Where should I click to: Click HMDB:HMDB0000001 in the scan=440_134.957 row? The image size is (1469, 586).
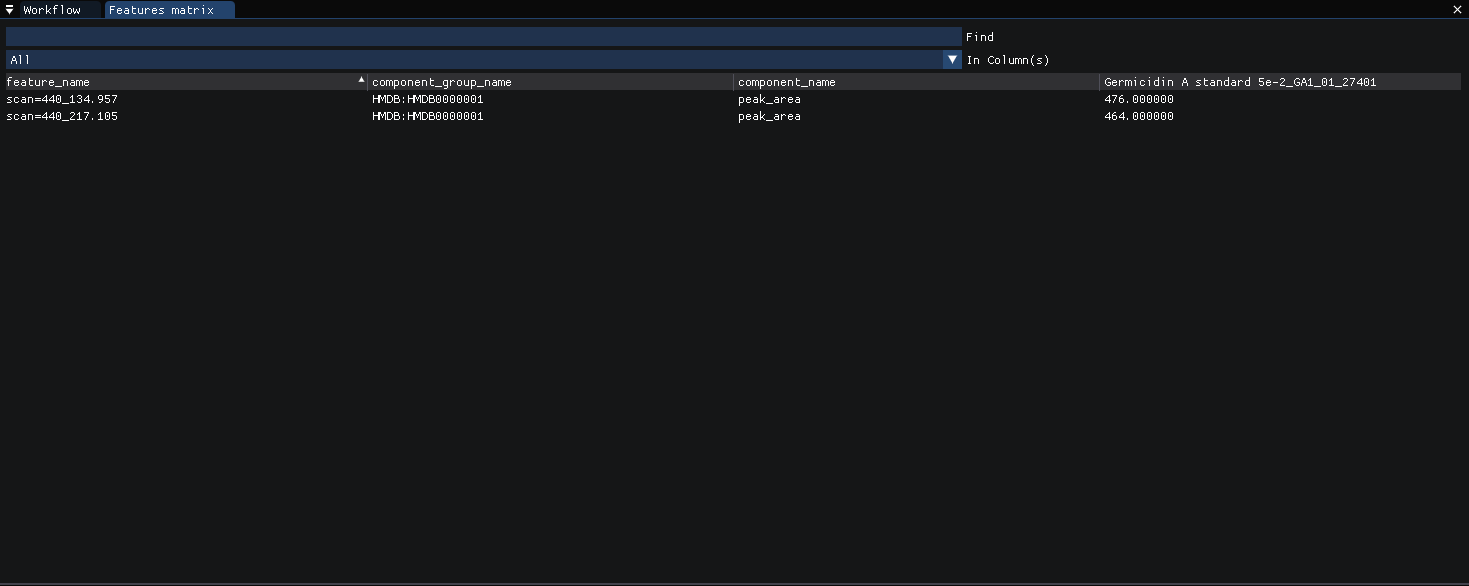click(x=428, y=99)
